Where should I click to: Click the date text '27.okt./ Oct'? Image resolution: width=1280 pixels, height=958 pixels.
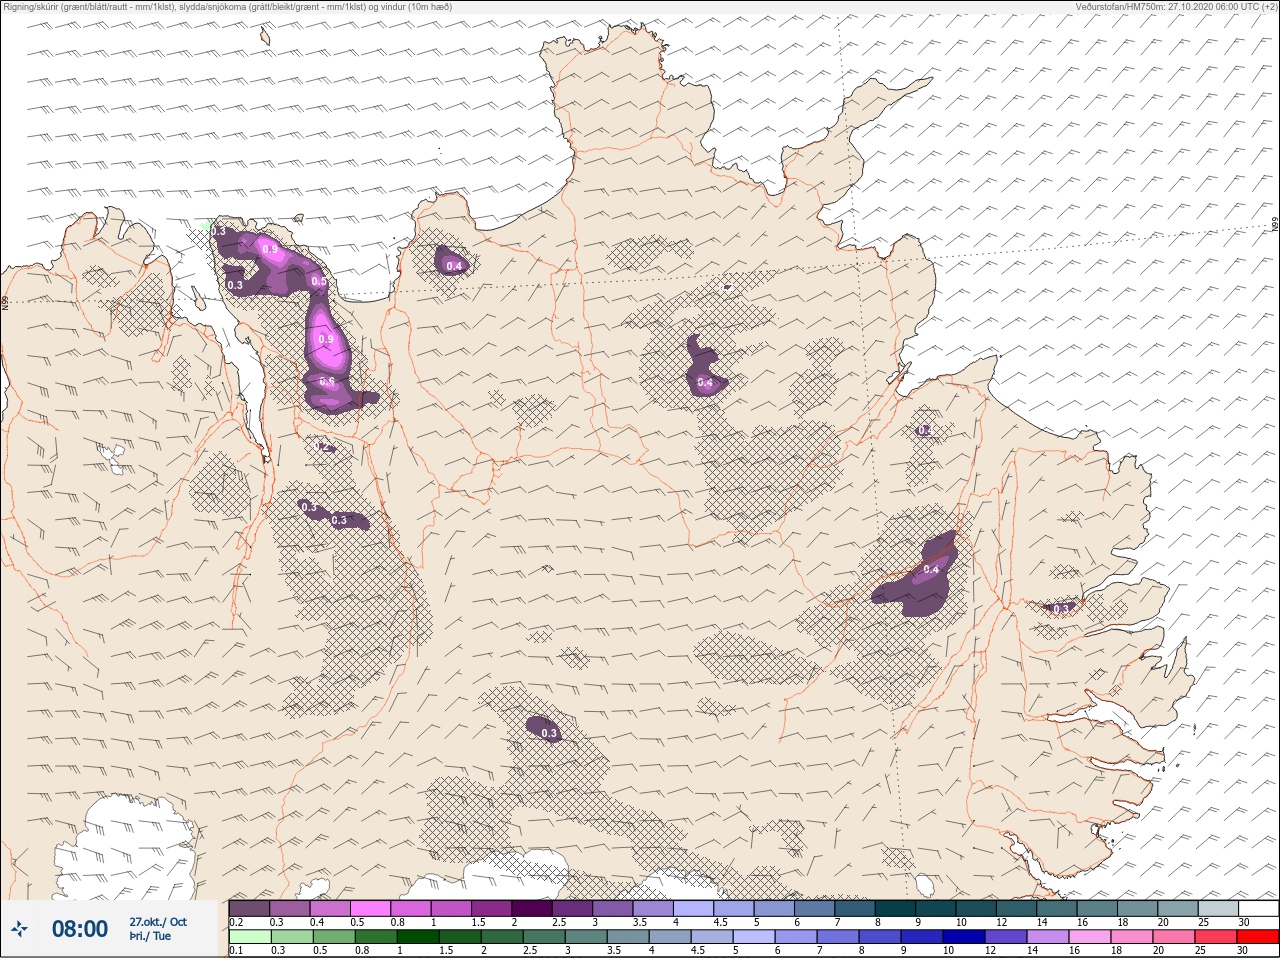tap(158, 922)
